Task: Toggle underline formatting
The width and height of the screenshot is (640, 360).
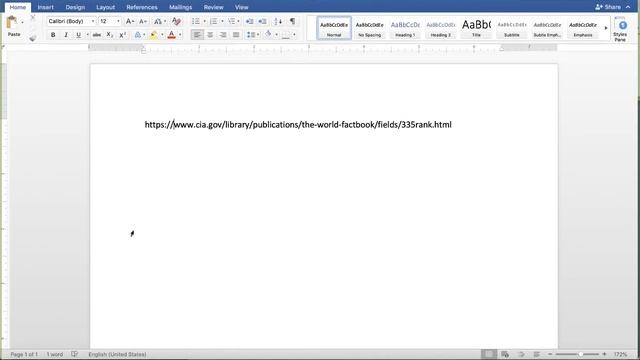Action: pos(78,35)
